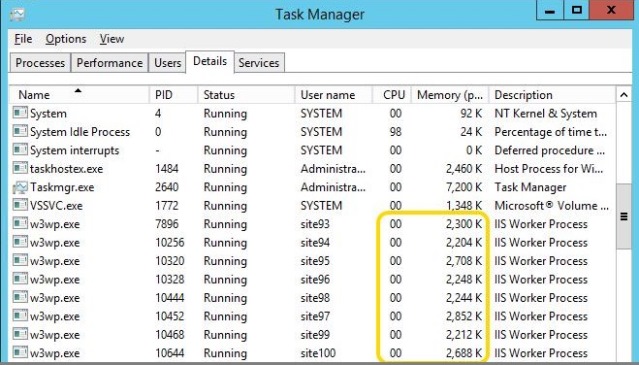639x365 pixels.
Task: Click the site100 user name cell
Action: (318, 353)
